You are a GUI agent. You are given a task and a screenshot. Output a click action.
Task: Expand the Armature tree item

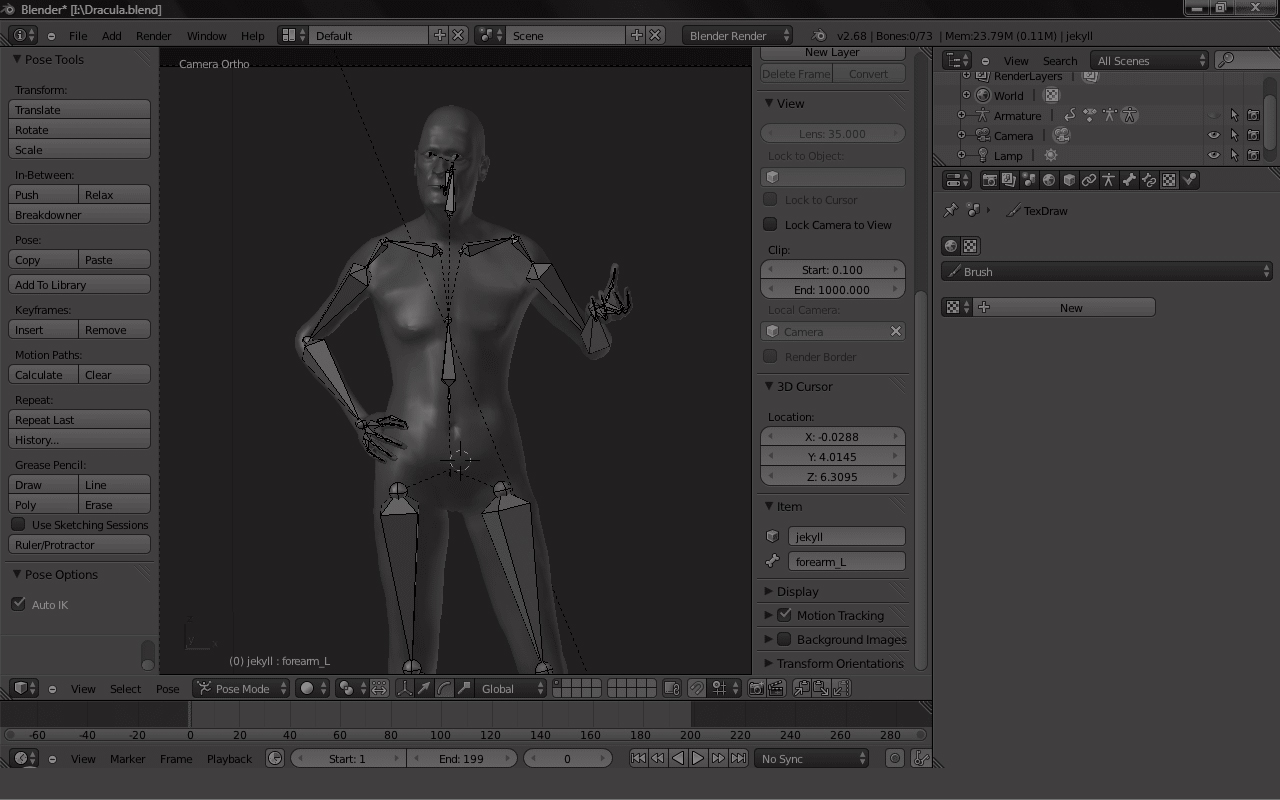click(962, 116)
